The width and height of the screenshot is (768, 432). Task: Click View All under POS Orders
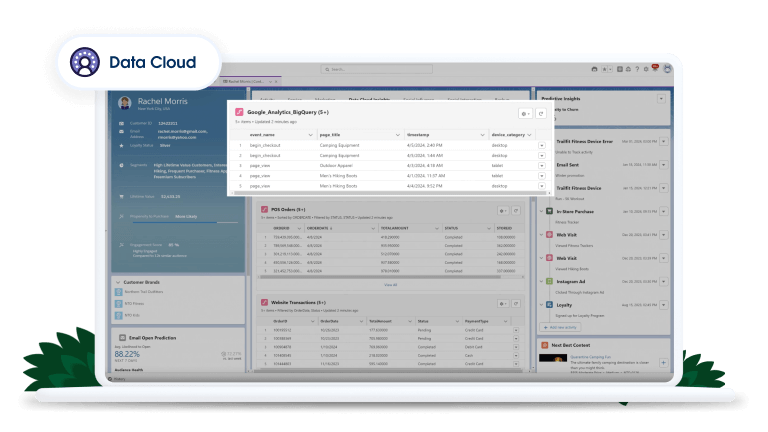pyautogui.click(x=390, y=285)
